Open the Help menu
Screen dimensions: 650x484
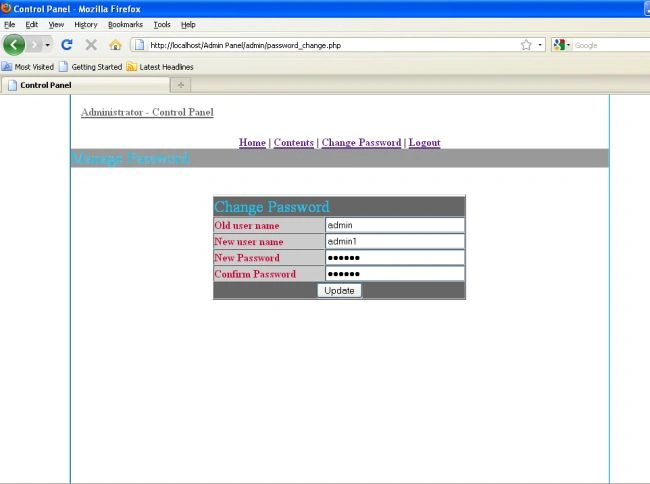click(x=188, y=25)
